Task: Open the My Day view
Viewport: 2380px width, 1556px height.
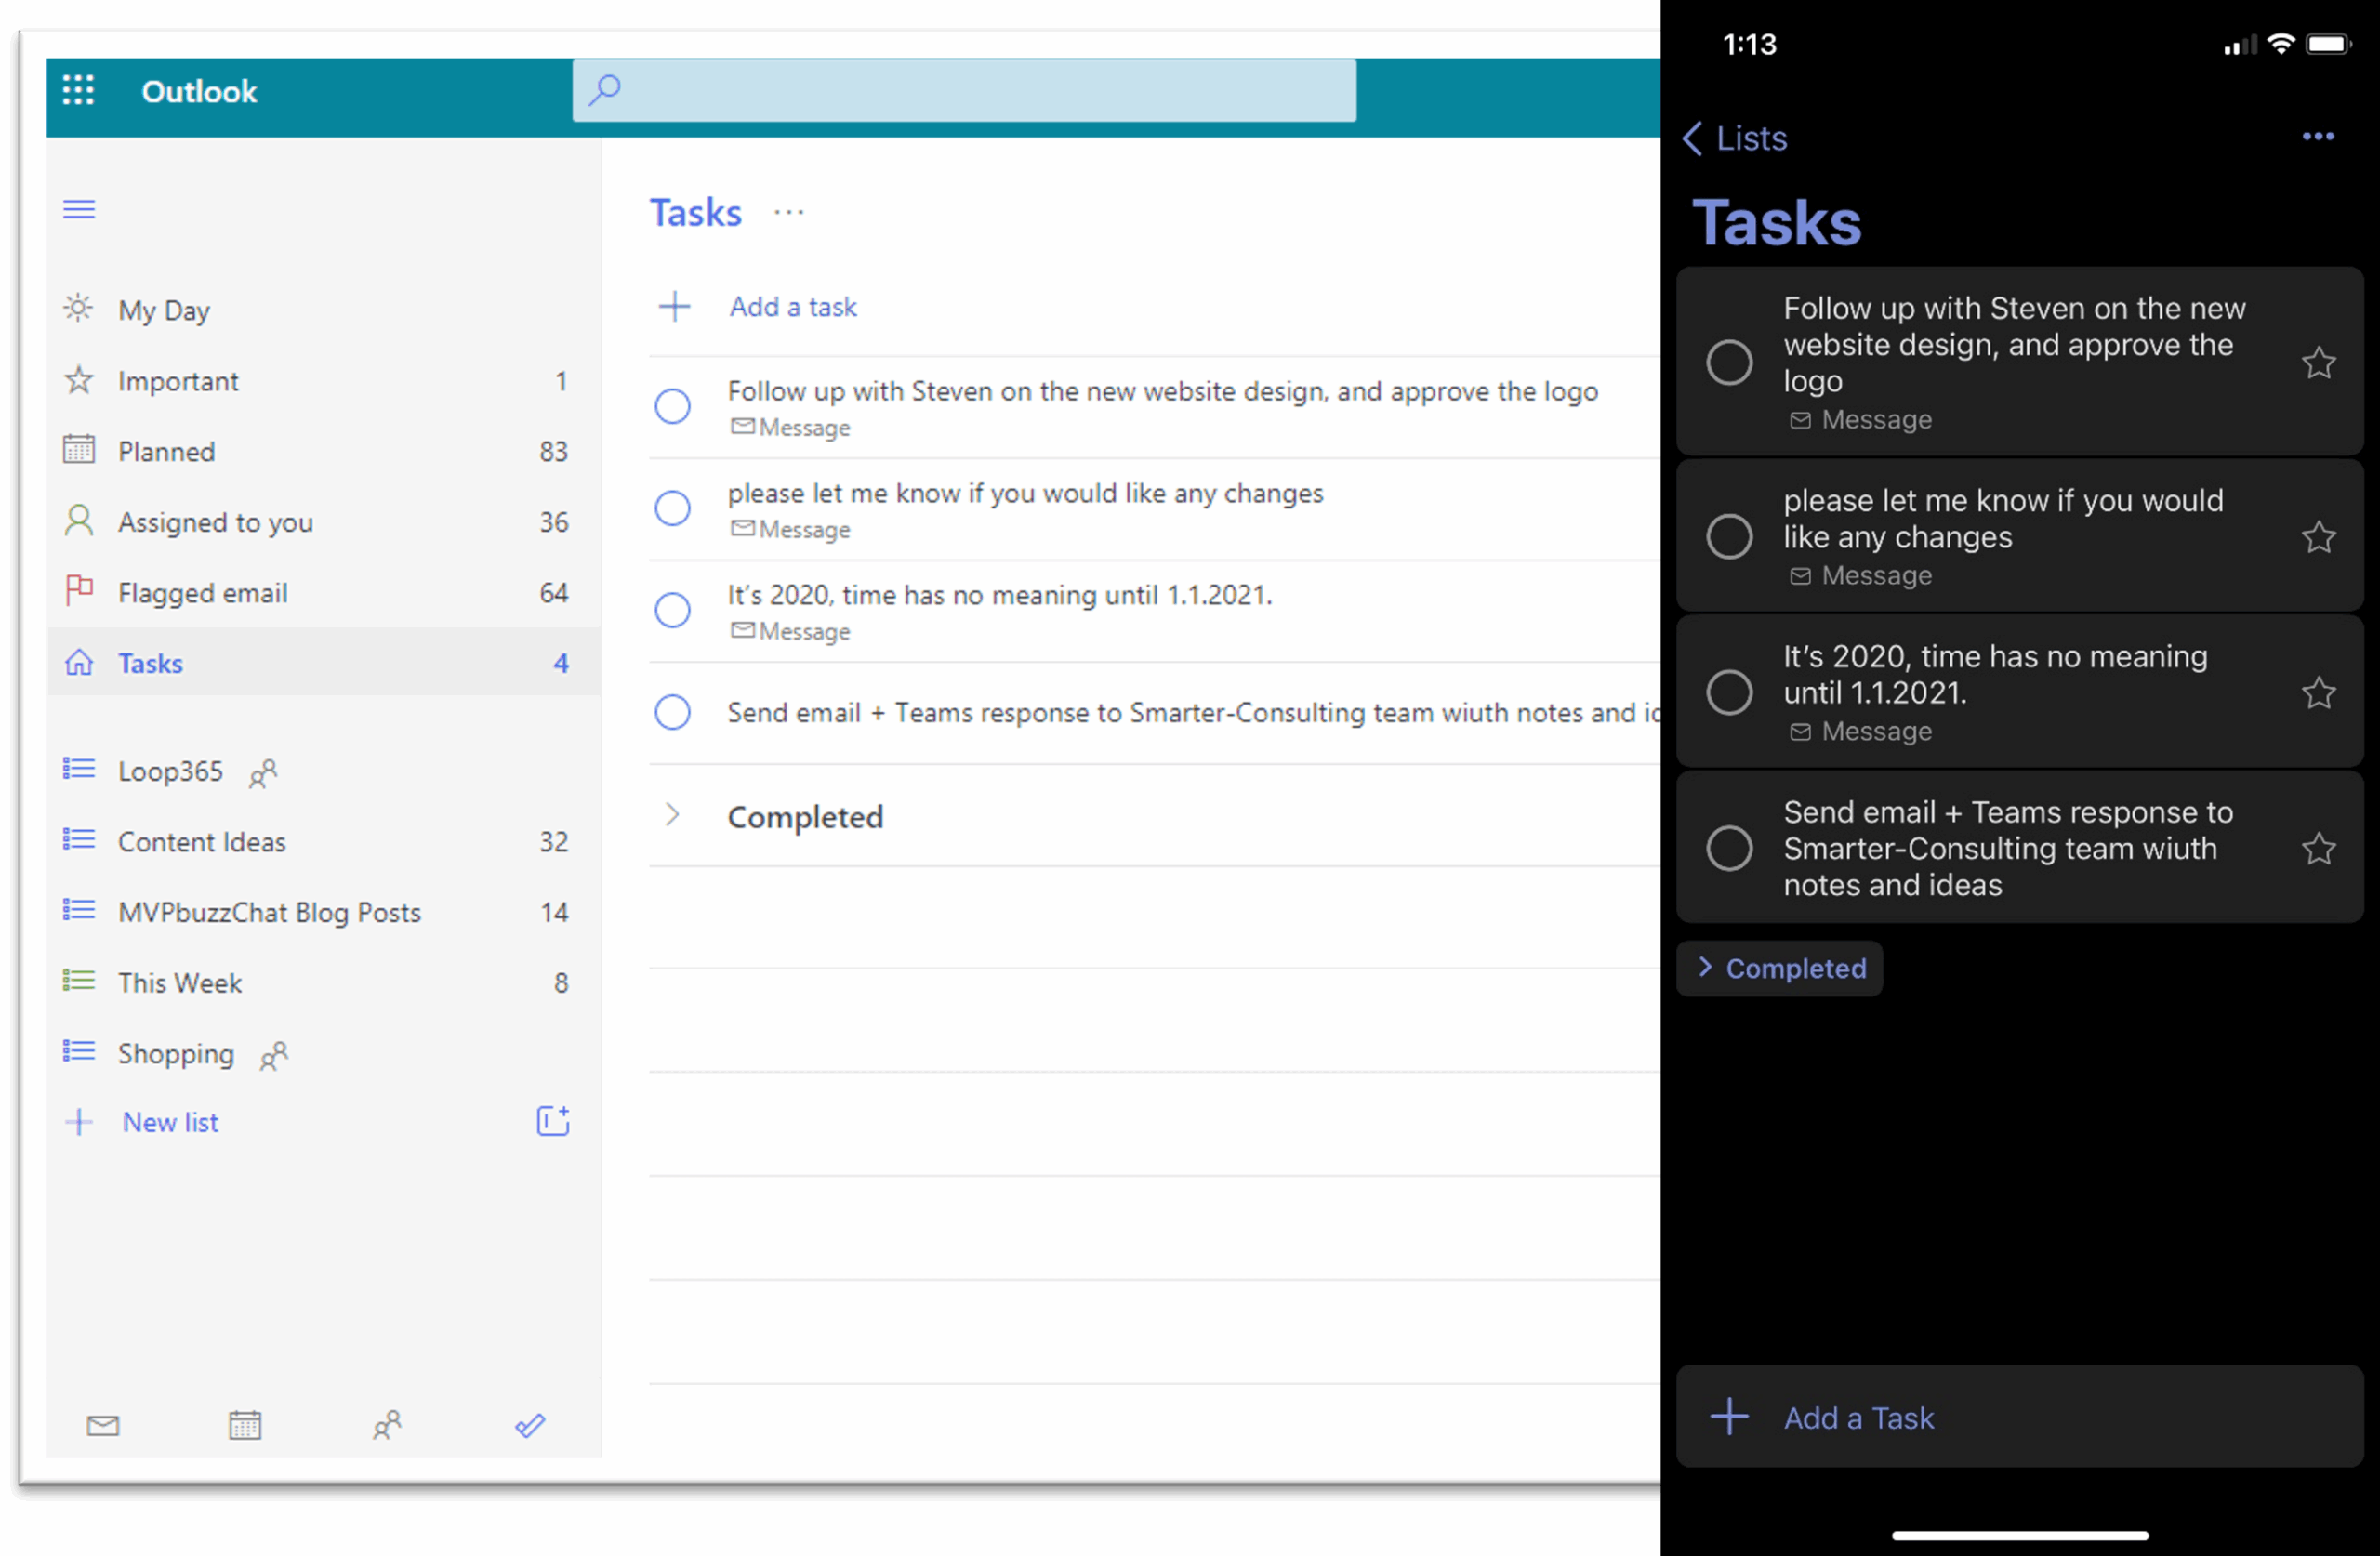Action: click(x=163, y=309)
